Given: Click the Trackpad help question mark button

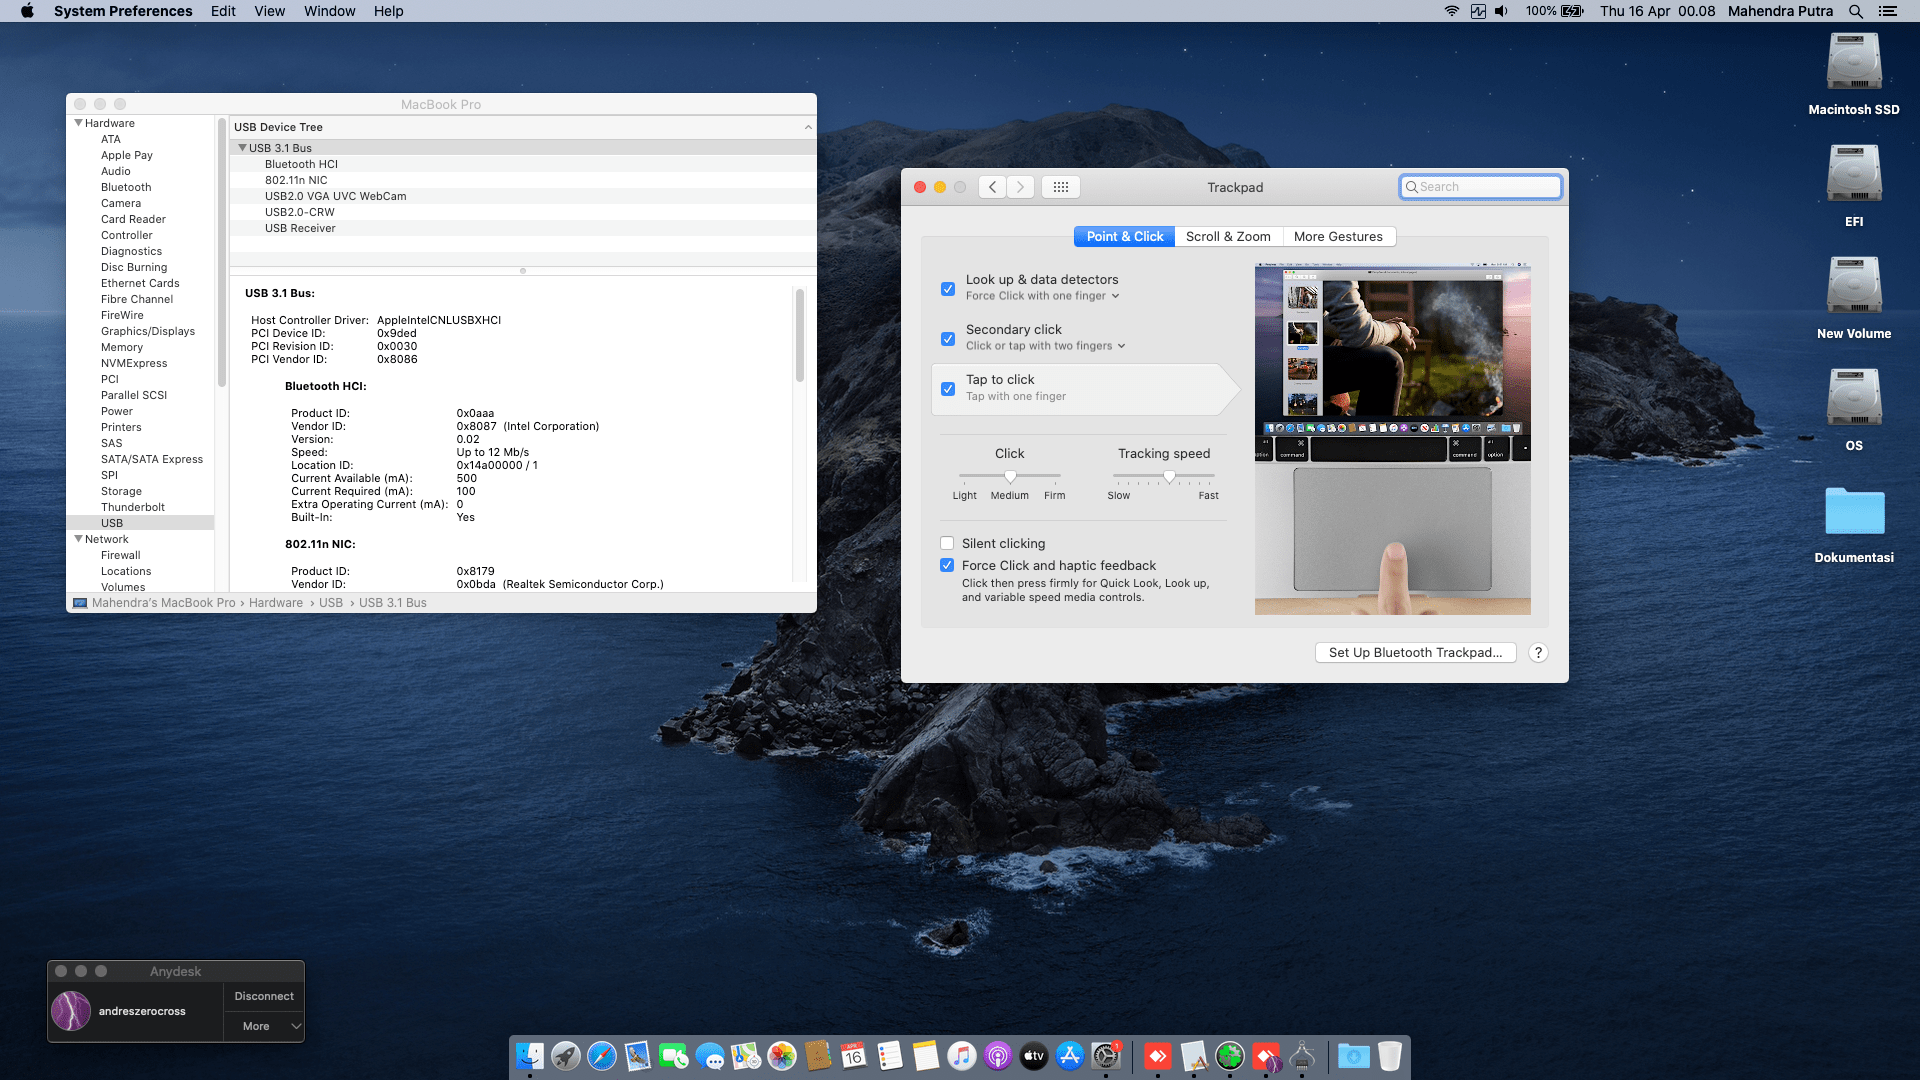Looking at the screenshot, I should (1538, 653).
